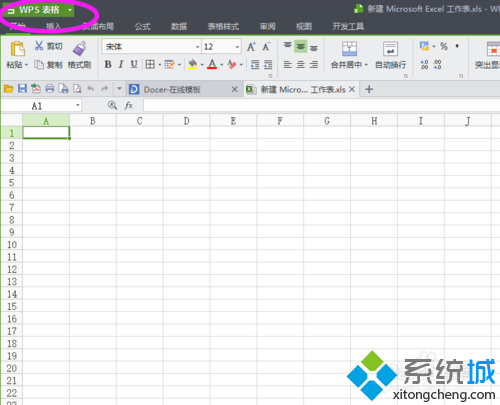This screenshot has height=405, width=500.
Task: Click the fill color bucket icon
Action: click(193, 64)
